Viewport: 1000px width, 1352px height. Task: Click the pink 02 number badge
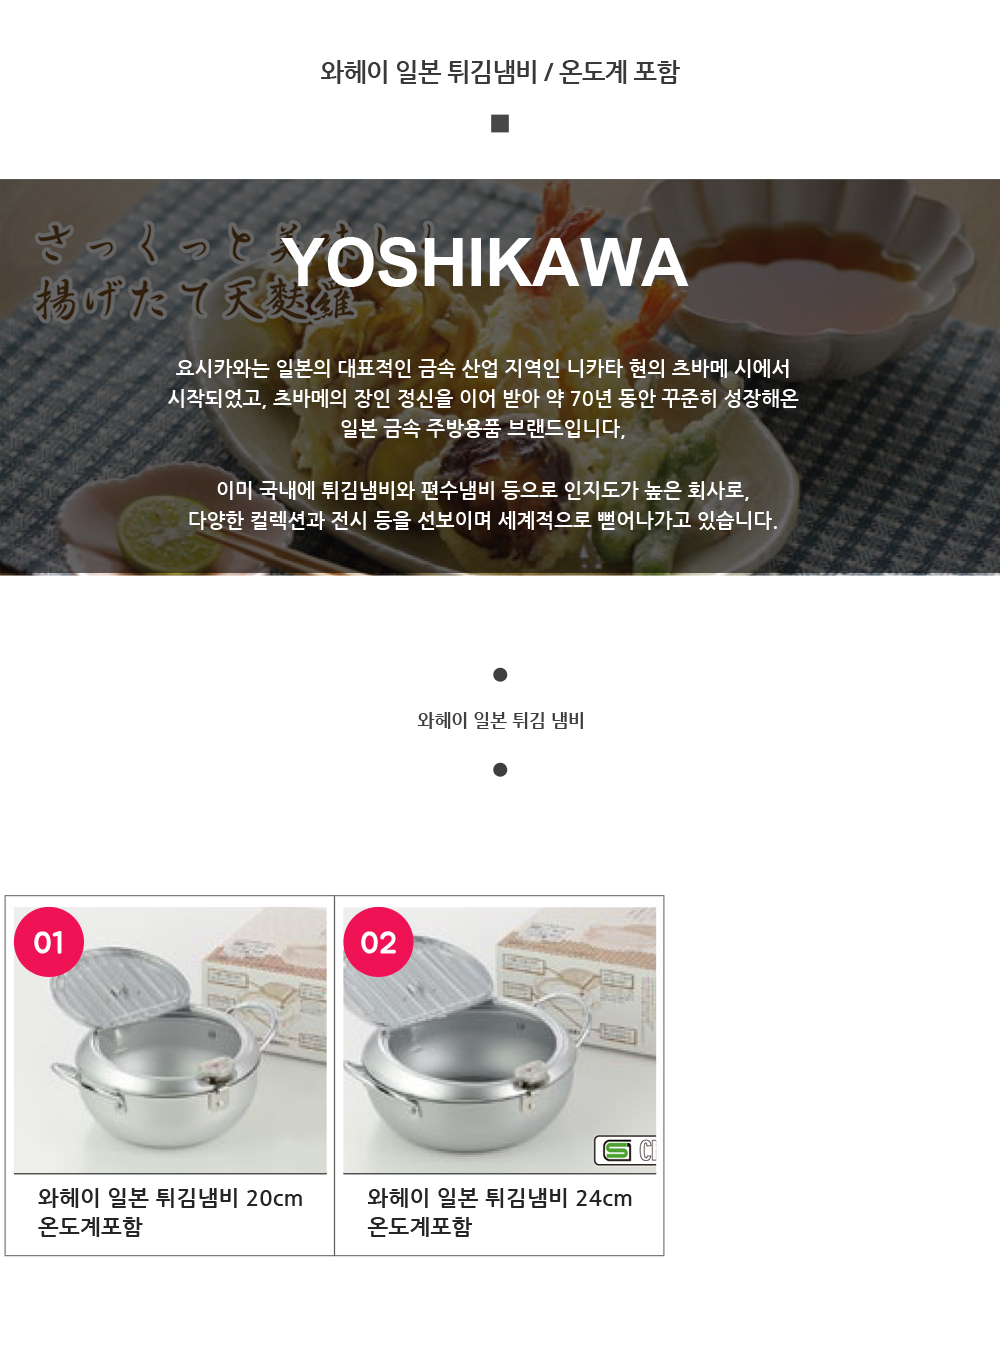pyautogui.click(x=379, y=942)
